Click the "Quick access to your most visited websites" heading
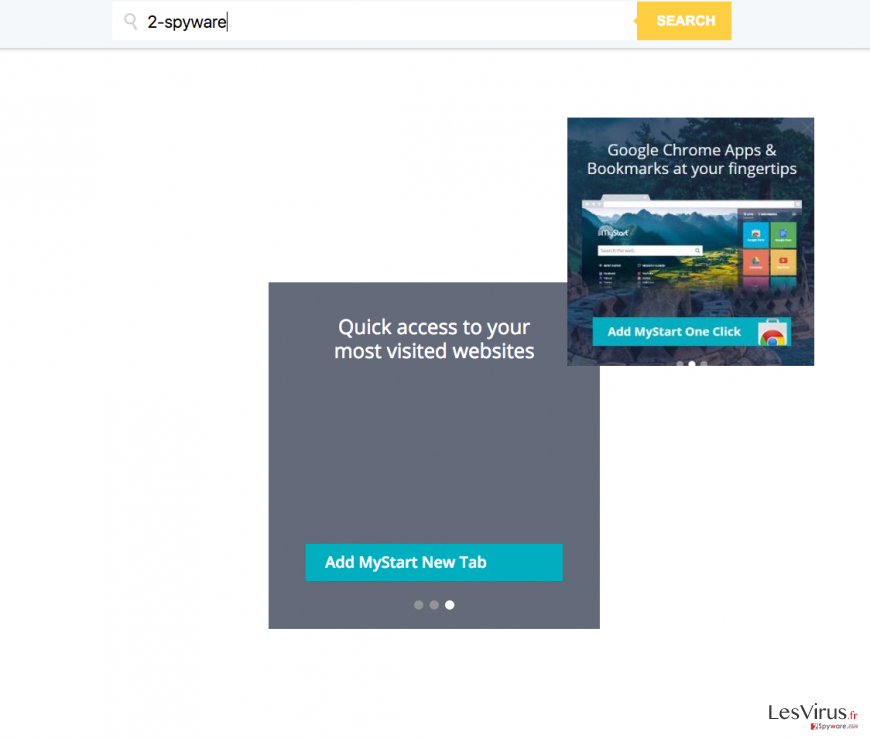This screenshot has width=870, height=738. (x=434, y=339)
